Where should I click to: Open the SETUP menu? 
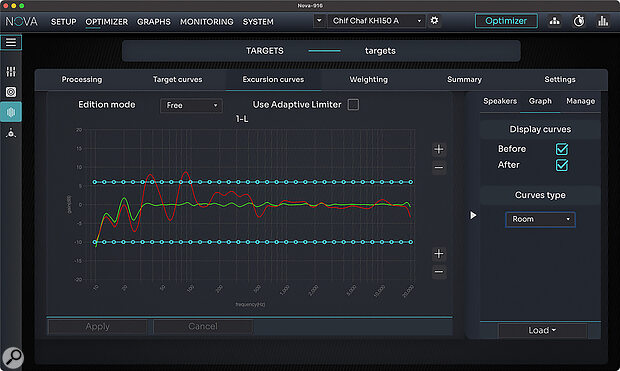coord(64,22)
